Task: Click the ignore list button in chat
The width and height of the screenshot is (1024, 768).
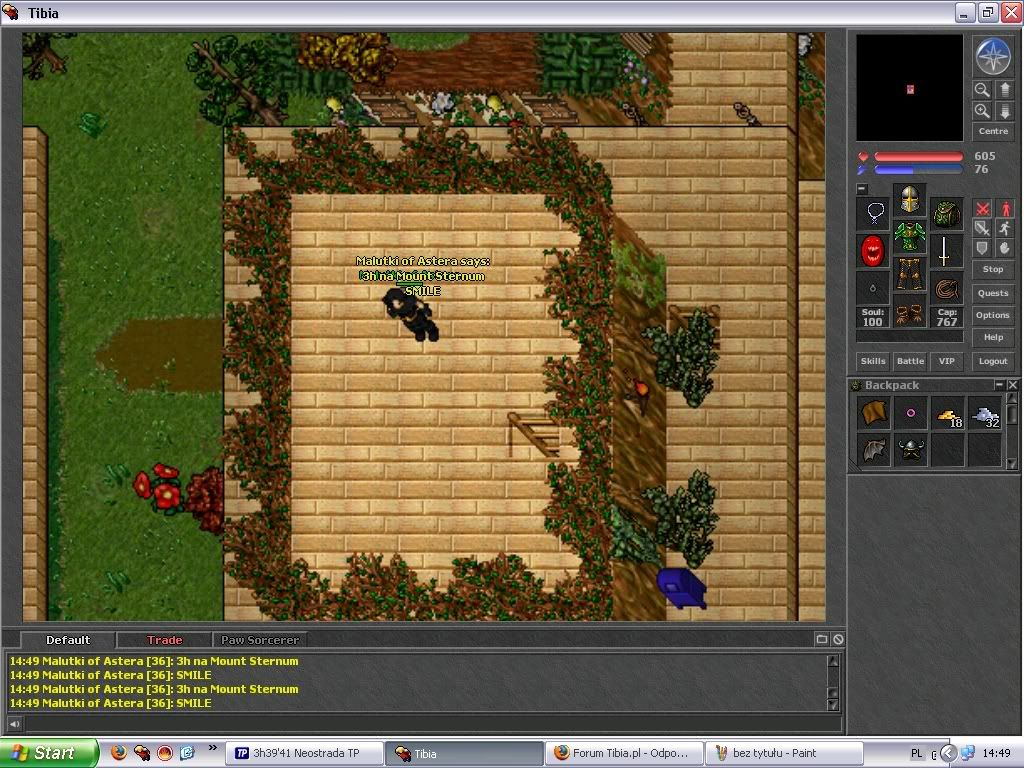Action: 839,639
